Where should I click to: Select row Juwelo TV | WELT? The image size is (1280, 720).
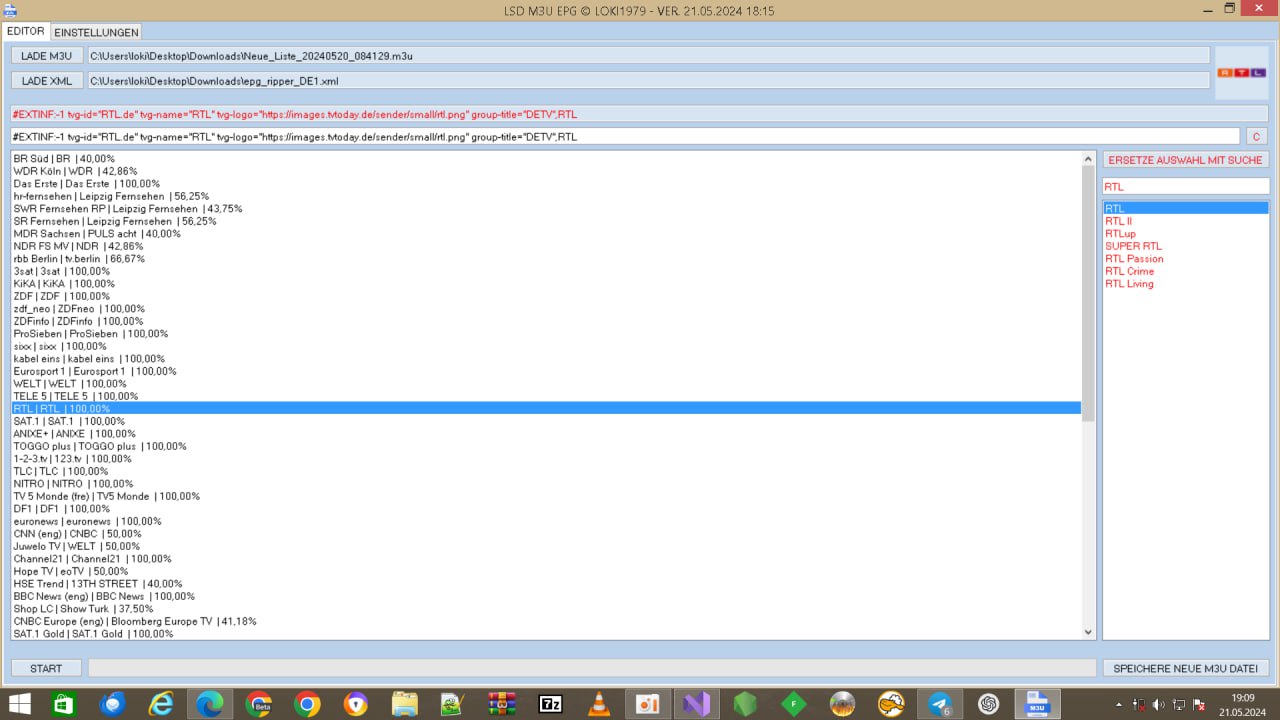(x=546, y=546)
